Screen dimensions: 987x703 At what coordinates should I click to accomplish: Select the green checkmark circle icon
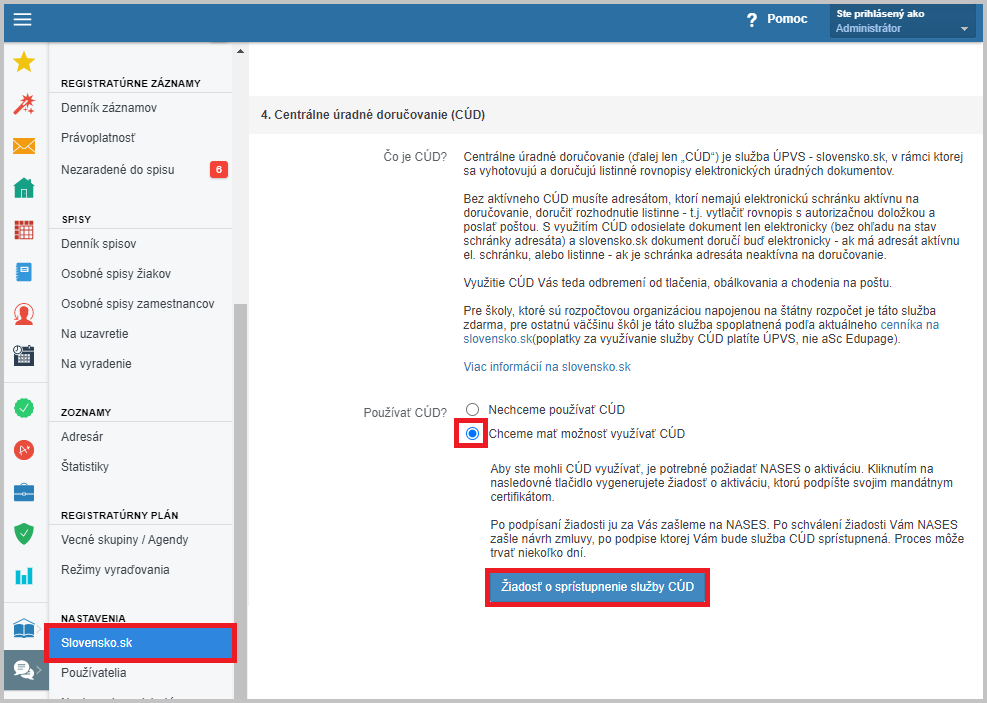pyautogui.click(x=24, y=408)
